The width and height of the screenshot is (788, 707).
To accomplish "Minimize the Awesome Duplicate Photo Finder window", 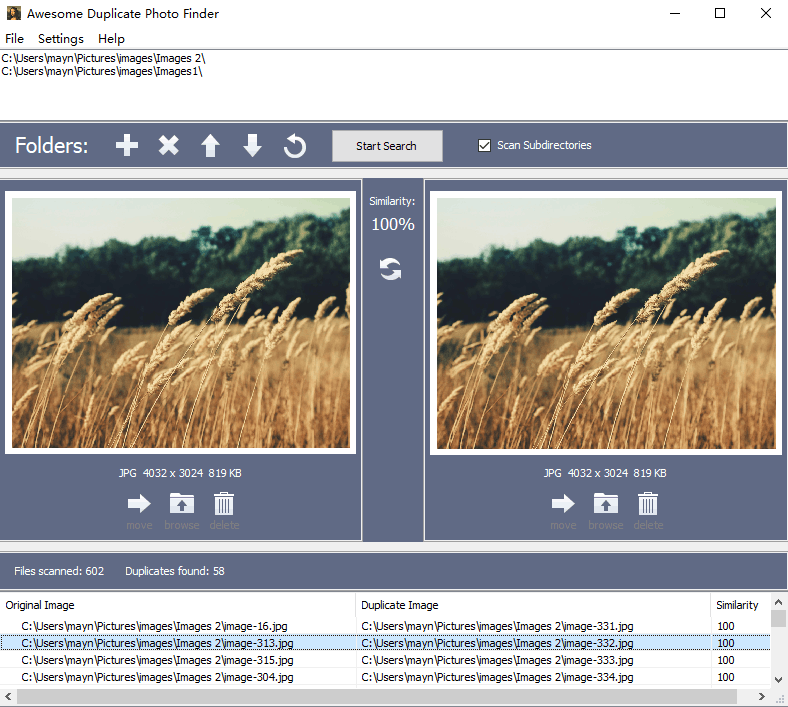I will [x=675, y=14].
